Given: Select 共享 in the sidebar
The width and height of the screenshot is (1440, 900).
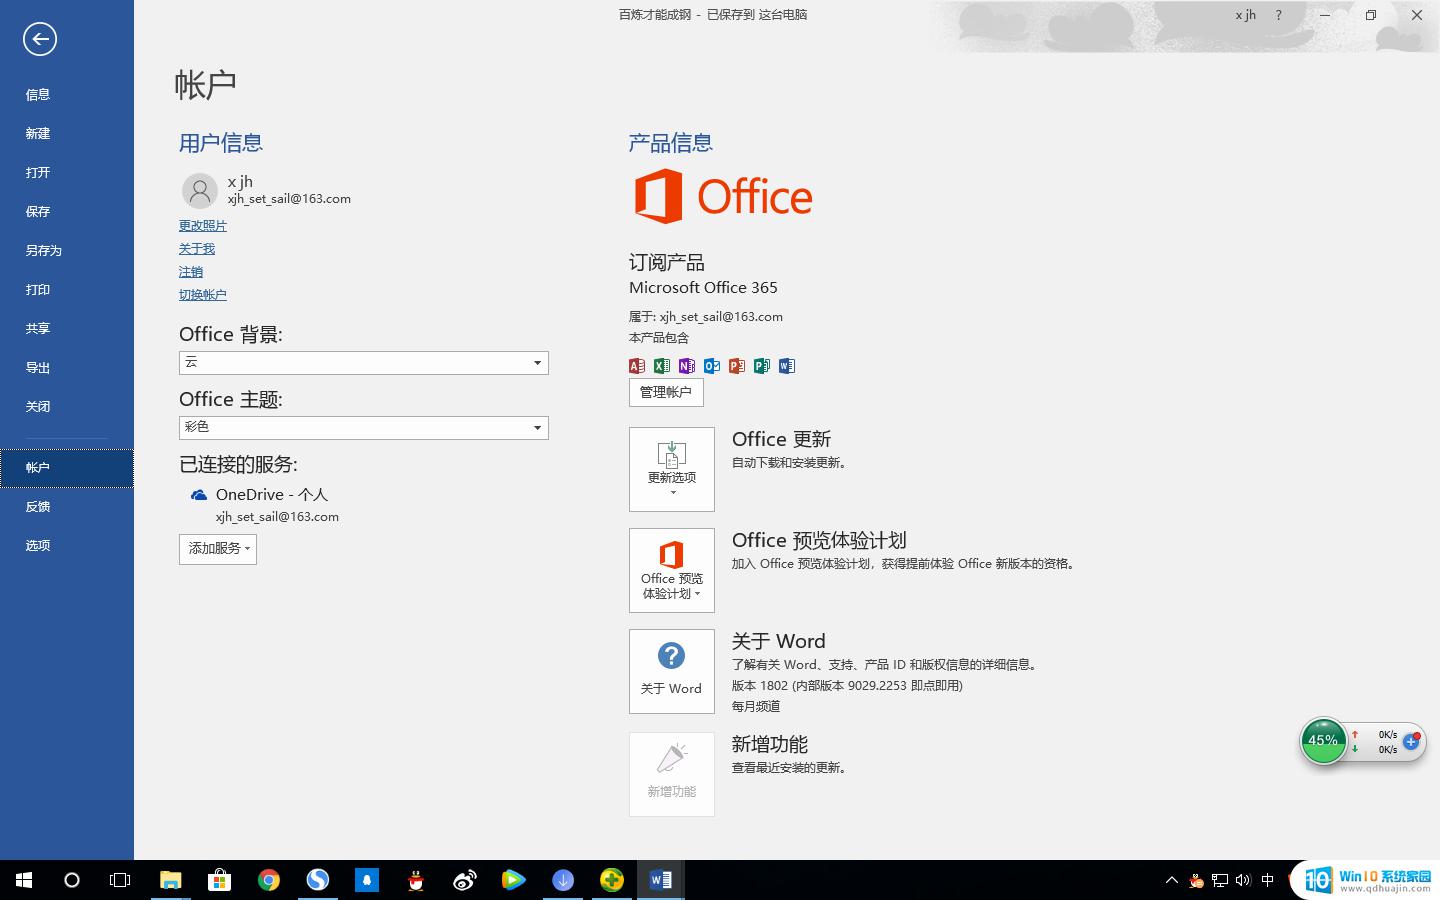Looking at the screenshot, I should pyautogui.click(x=67, y=329).
